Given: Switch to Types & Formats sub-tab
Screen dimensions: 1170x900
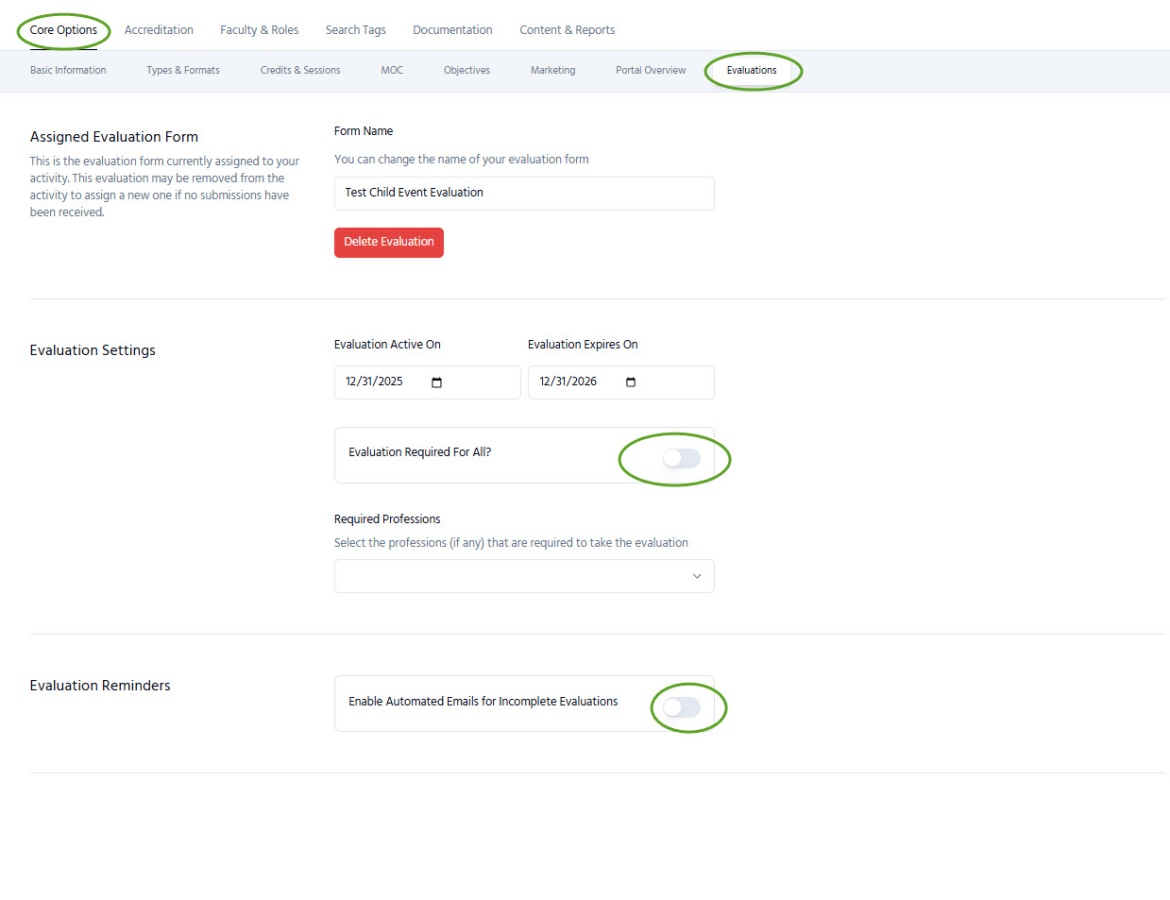Looking at the screenshot, I should (183, 71).
